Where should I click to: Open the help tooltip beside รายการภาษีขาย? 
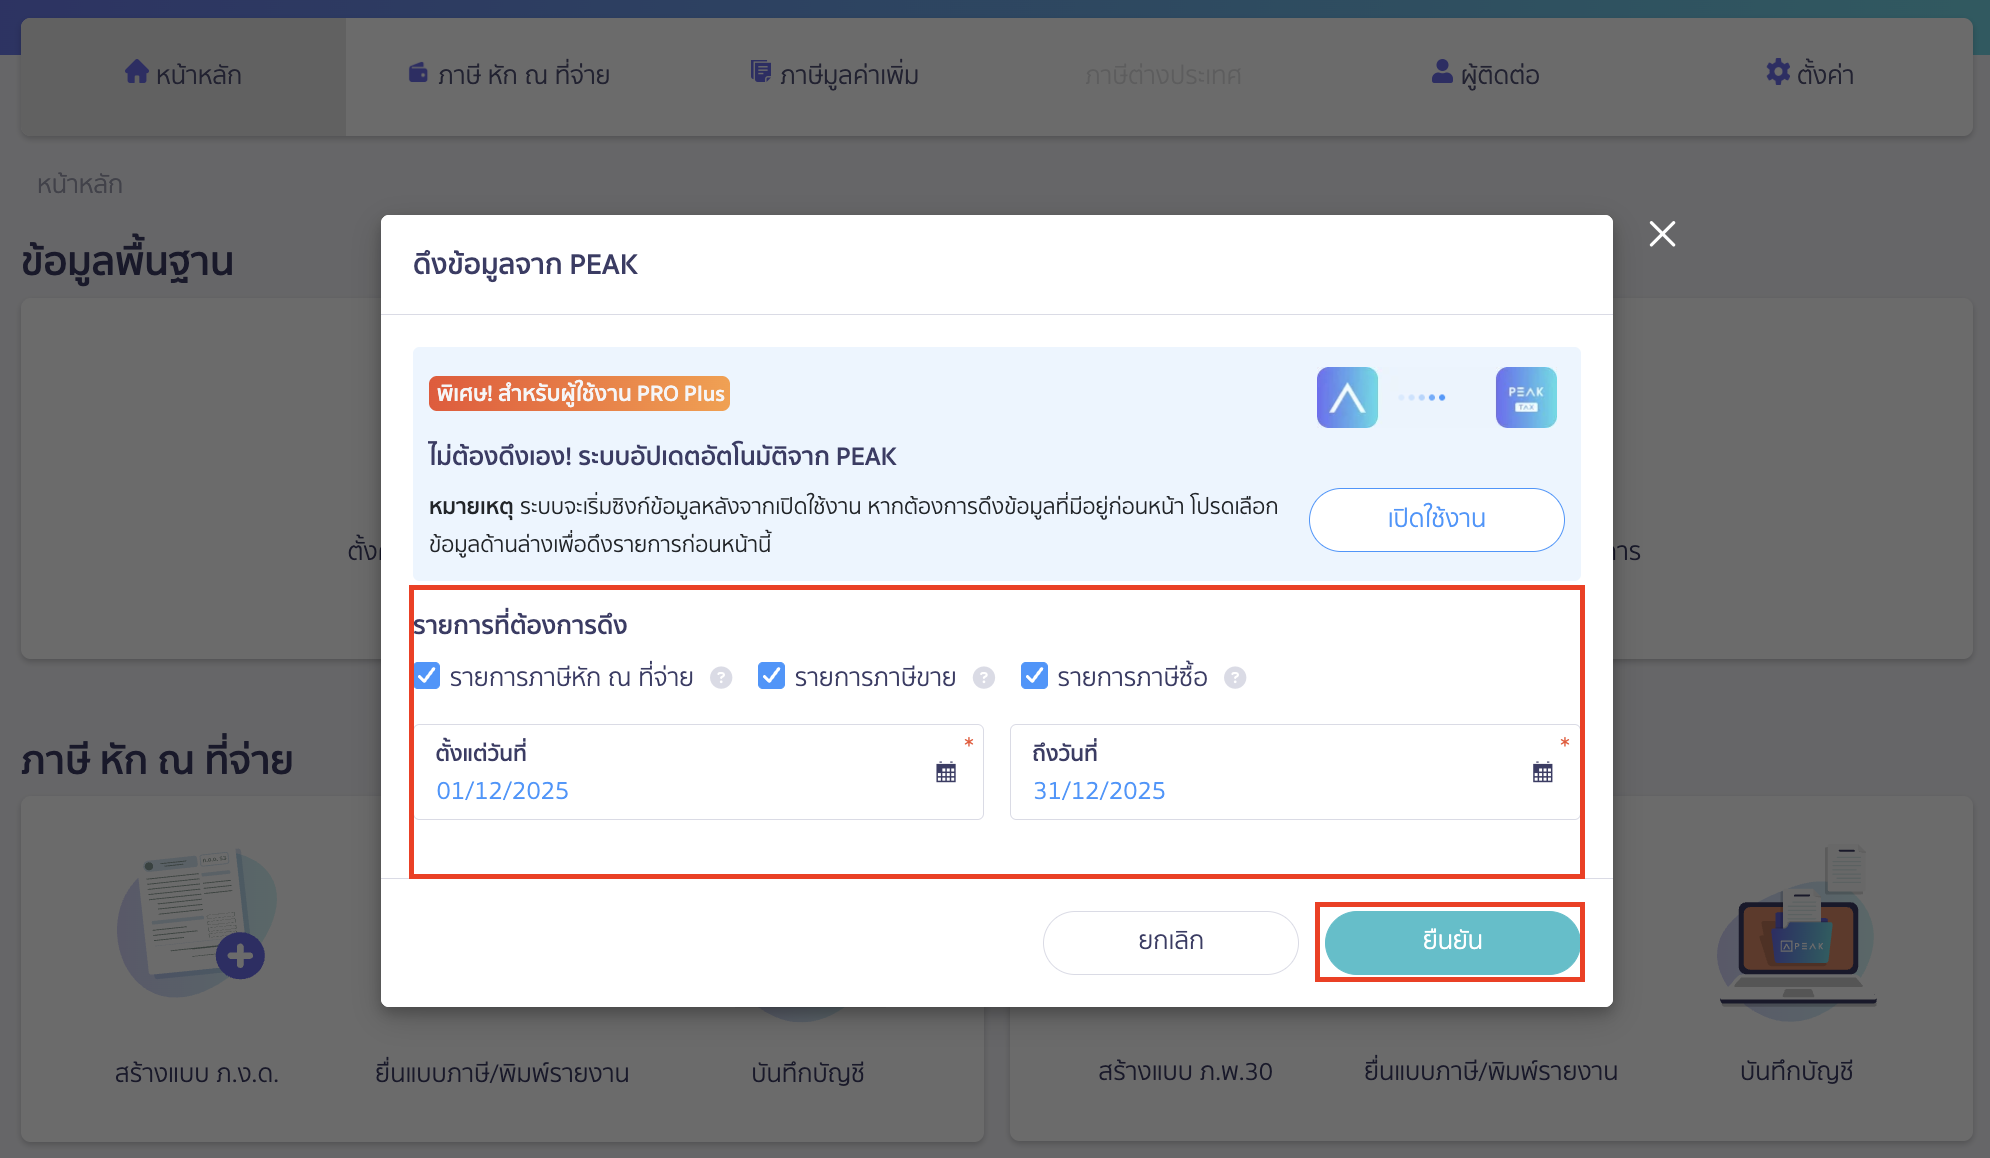click(985, 677)
